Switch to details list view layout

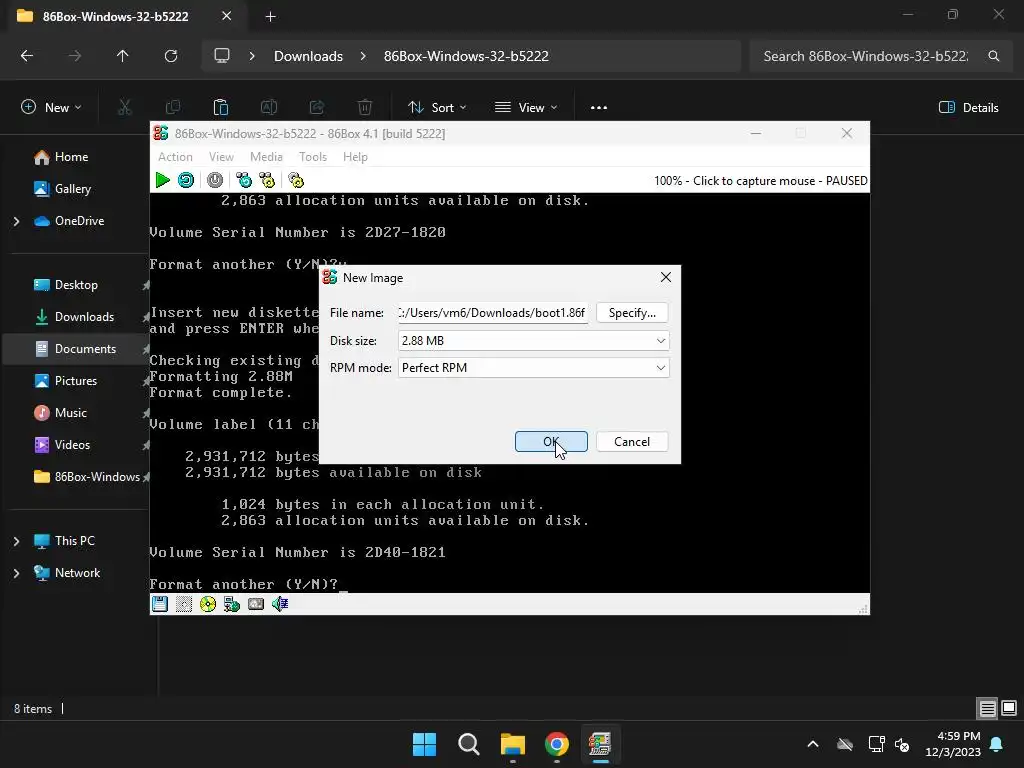click(x=987, y=709)
